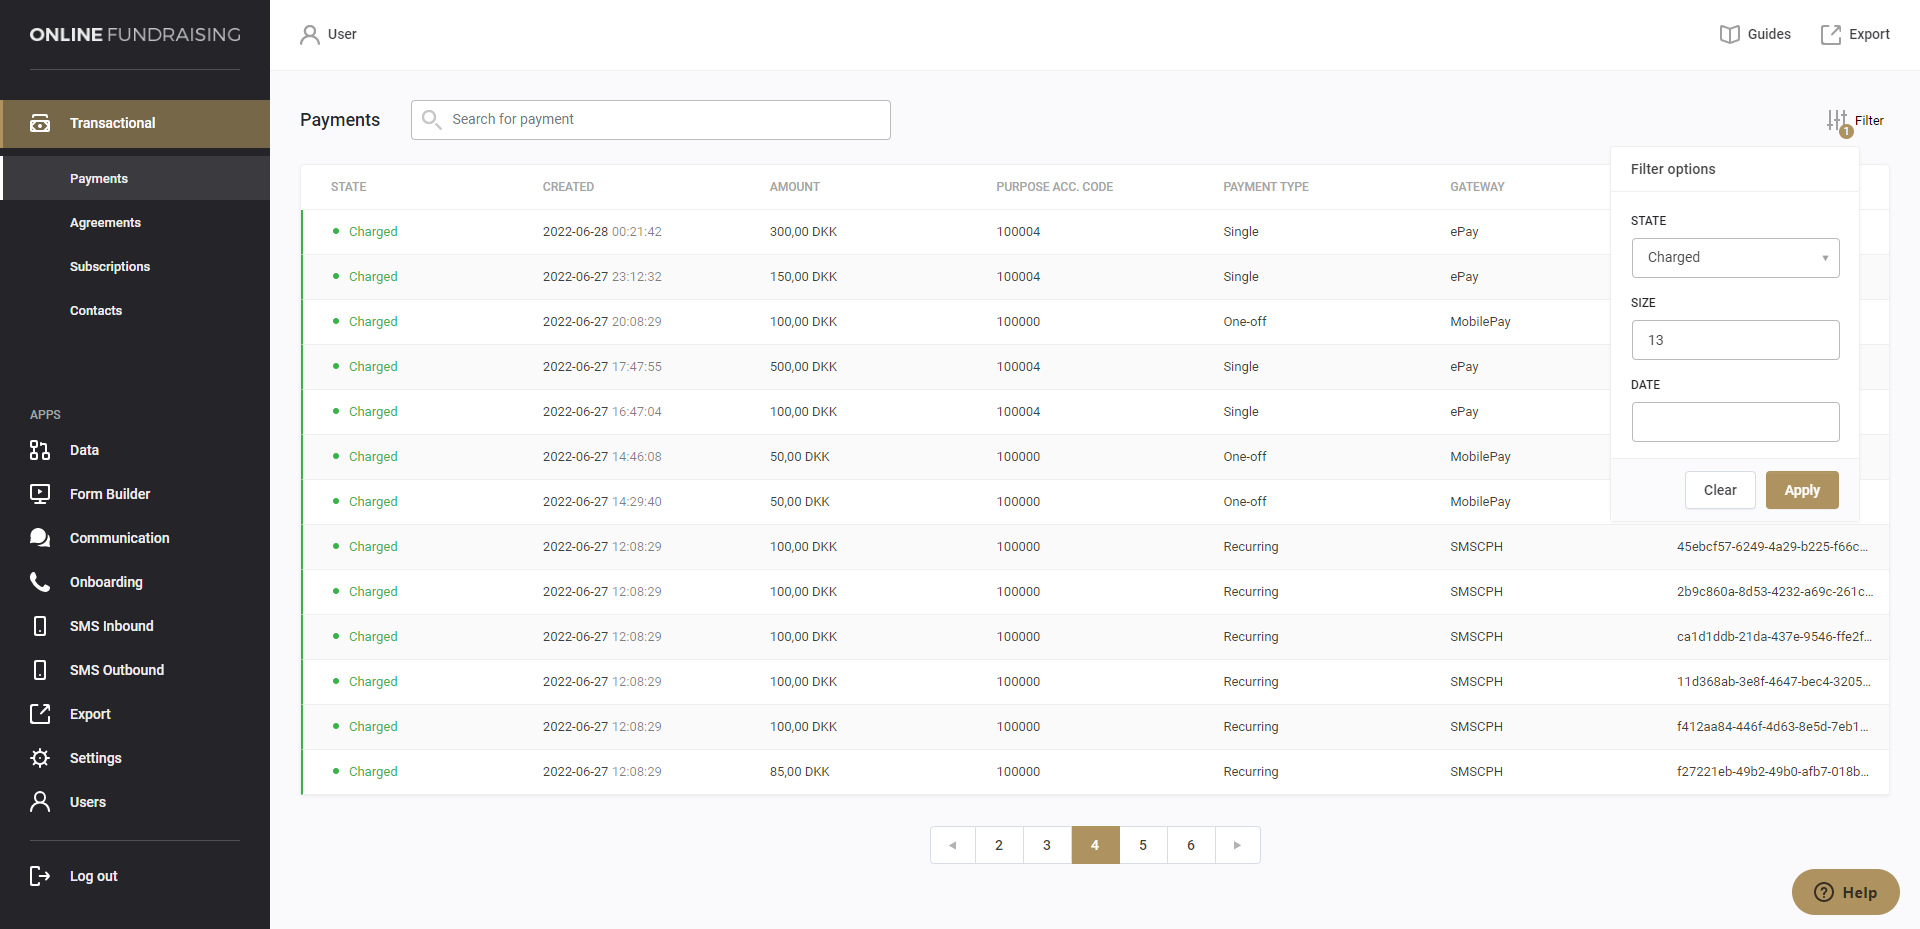Click the STATE column header
This screenshot has height=929, width=1920.
point(349,187)
